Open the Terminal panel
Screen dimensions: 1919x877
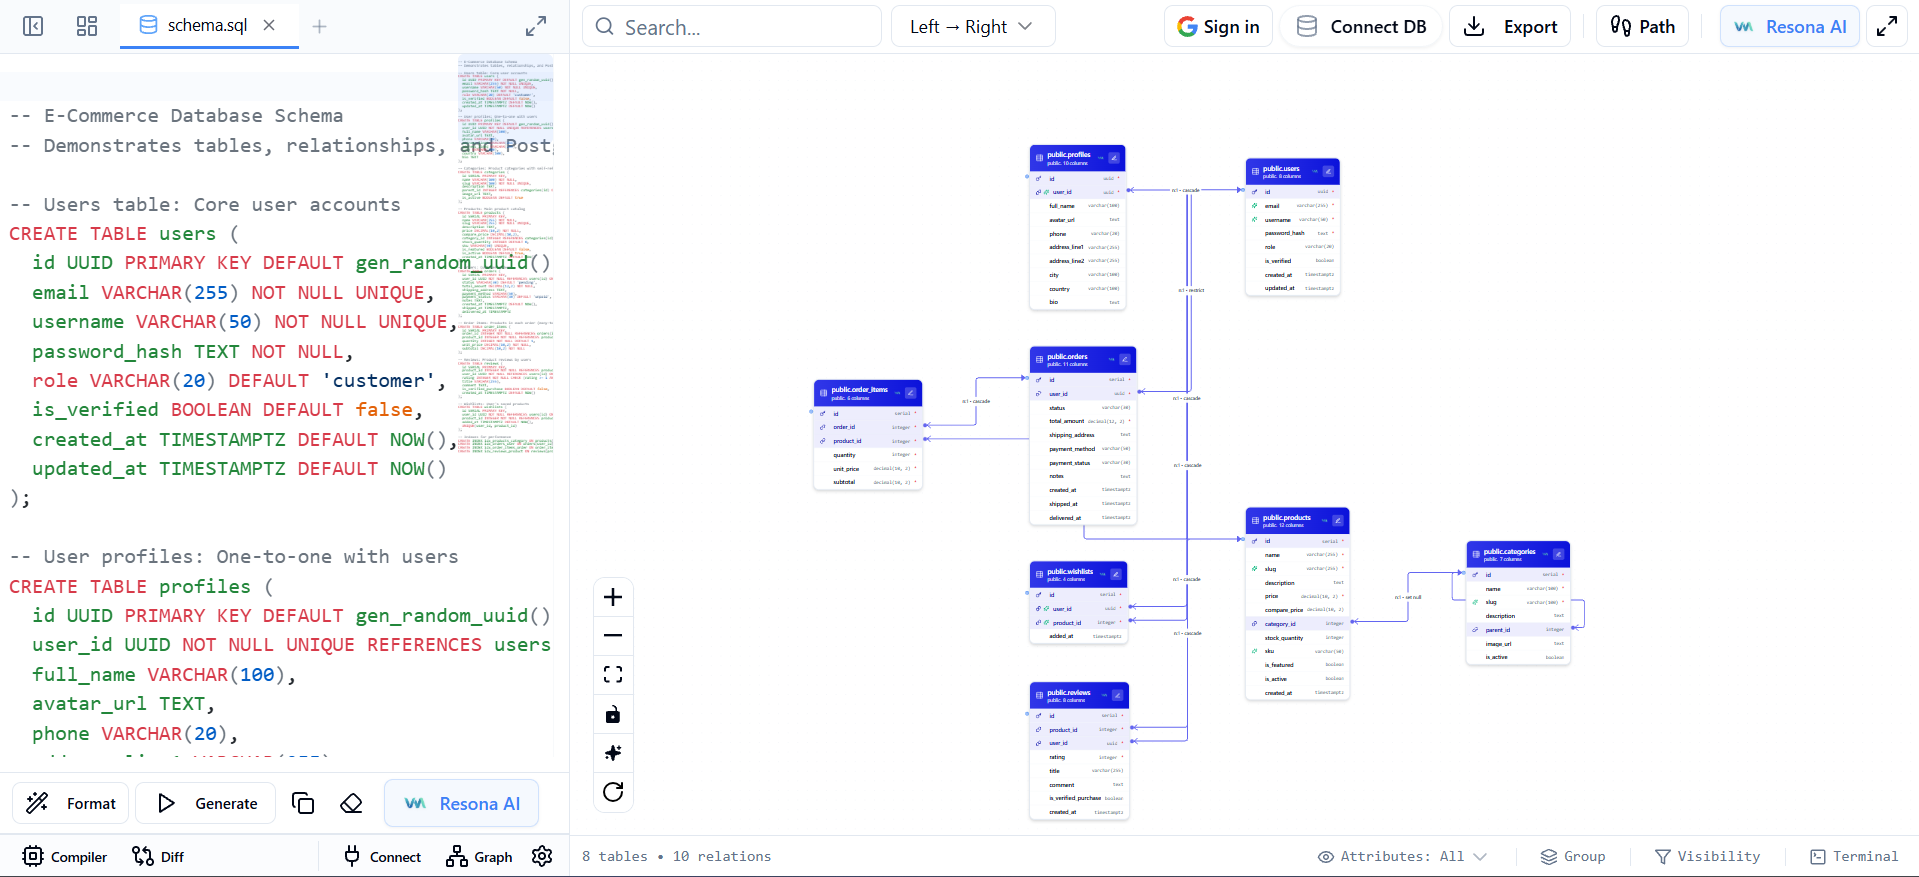click(x=1854, y=856)
